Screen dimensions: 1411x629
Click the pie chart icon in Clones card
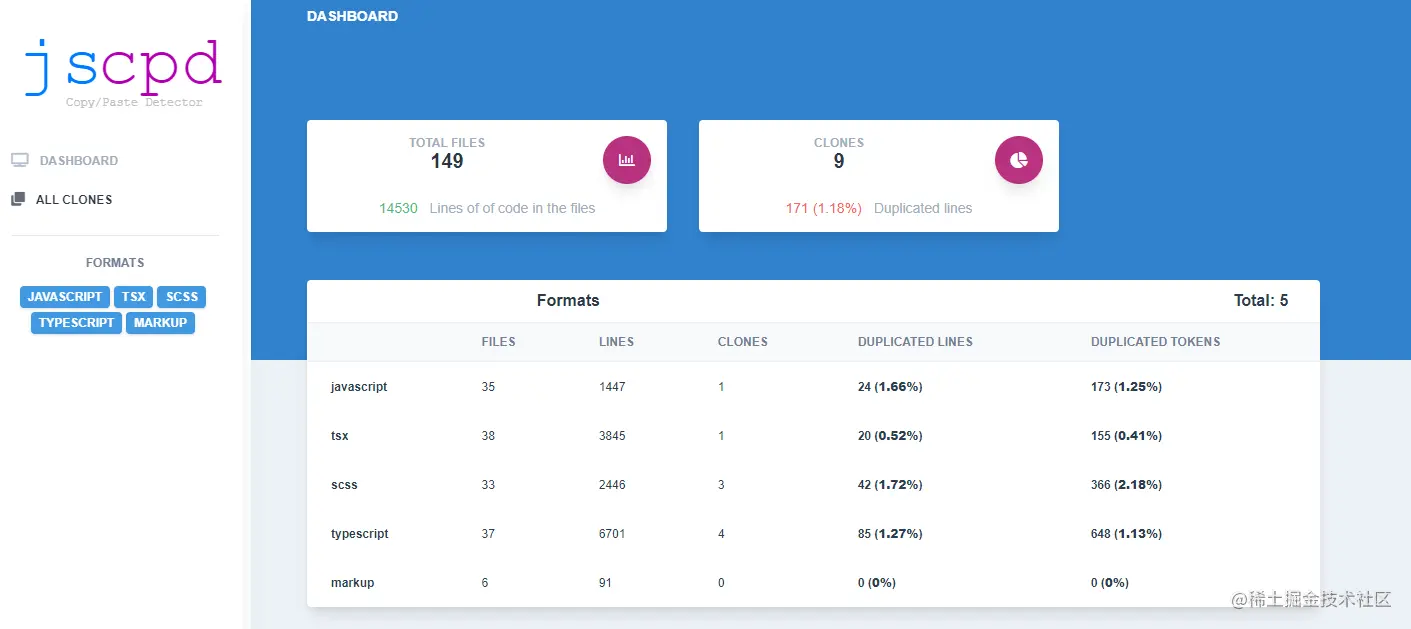pyautogui.click(x=1019, y=160)
